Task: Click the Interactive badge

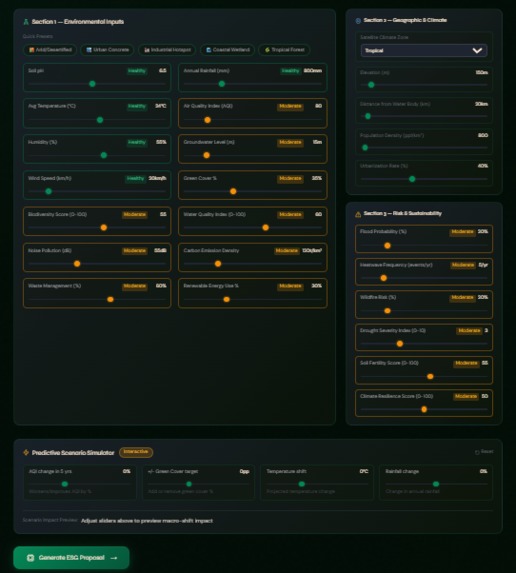Action: pos(136,452)
